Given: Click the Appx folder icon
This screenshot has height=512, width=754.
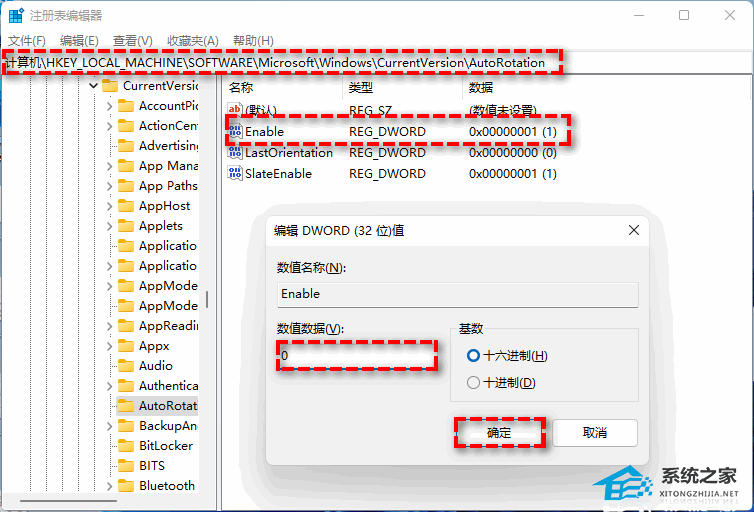Looking at the screenshot, I should point(126,346).
